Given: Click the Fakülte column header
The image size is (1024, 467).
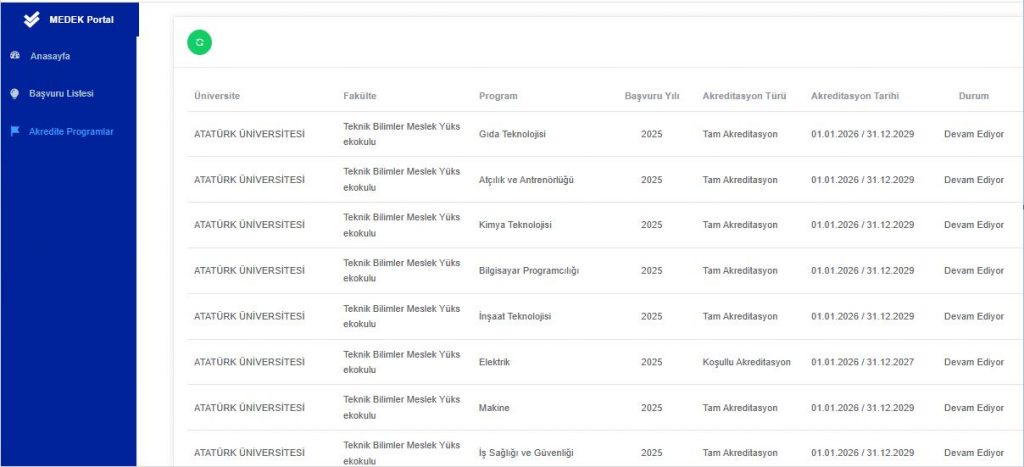Looking at the screenshot, I should pos(359,96).
